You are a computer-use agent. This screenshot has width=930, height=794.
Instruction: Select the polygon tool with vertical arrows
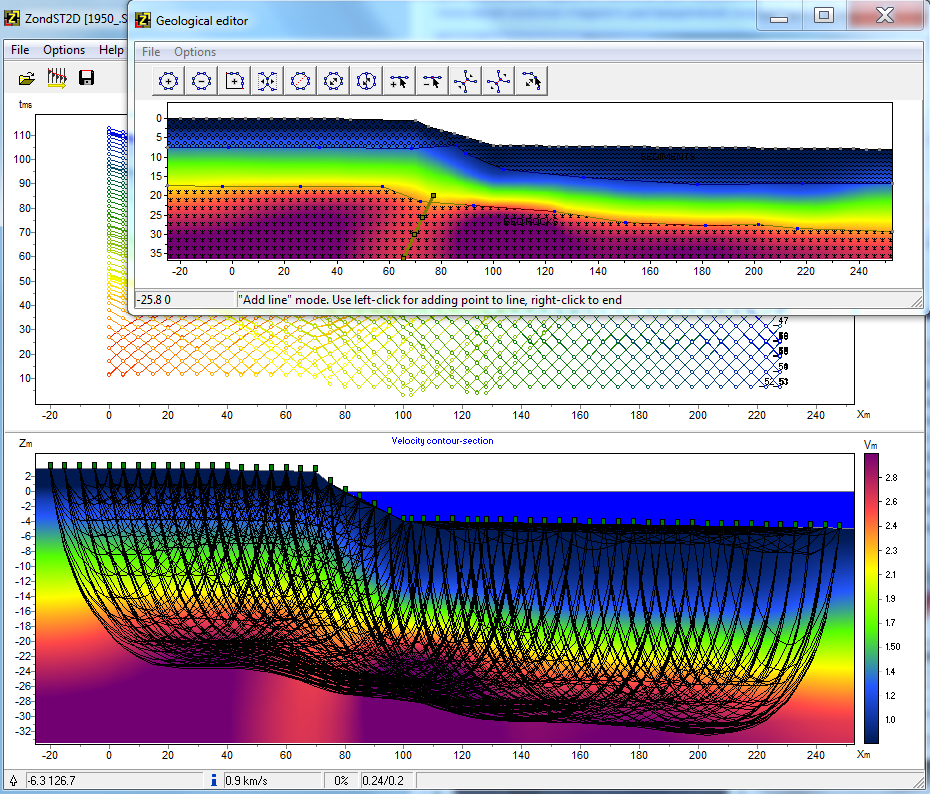[367, 82]
